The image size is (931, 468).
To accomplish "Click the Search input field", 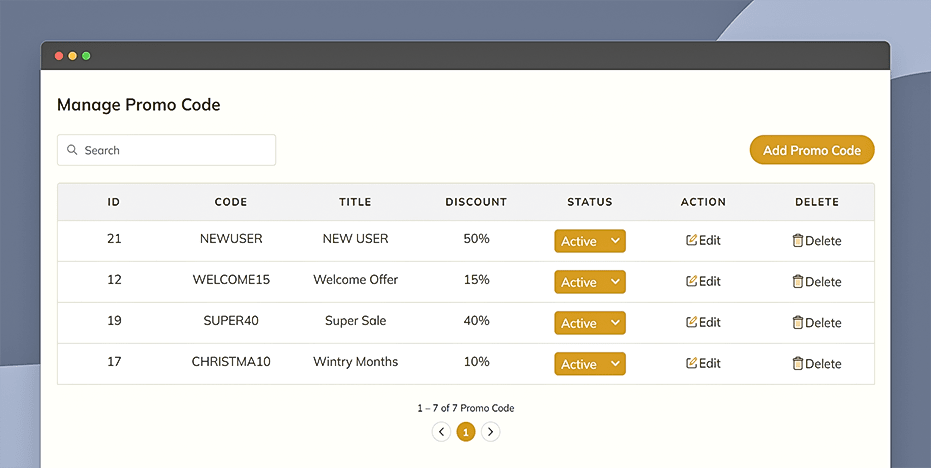I will click(x=166, y=150).
